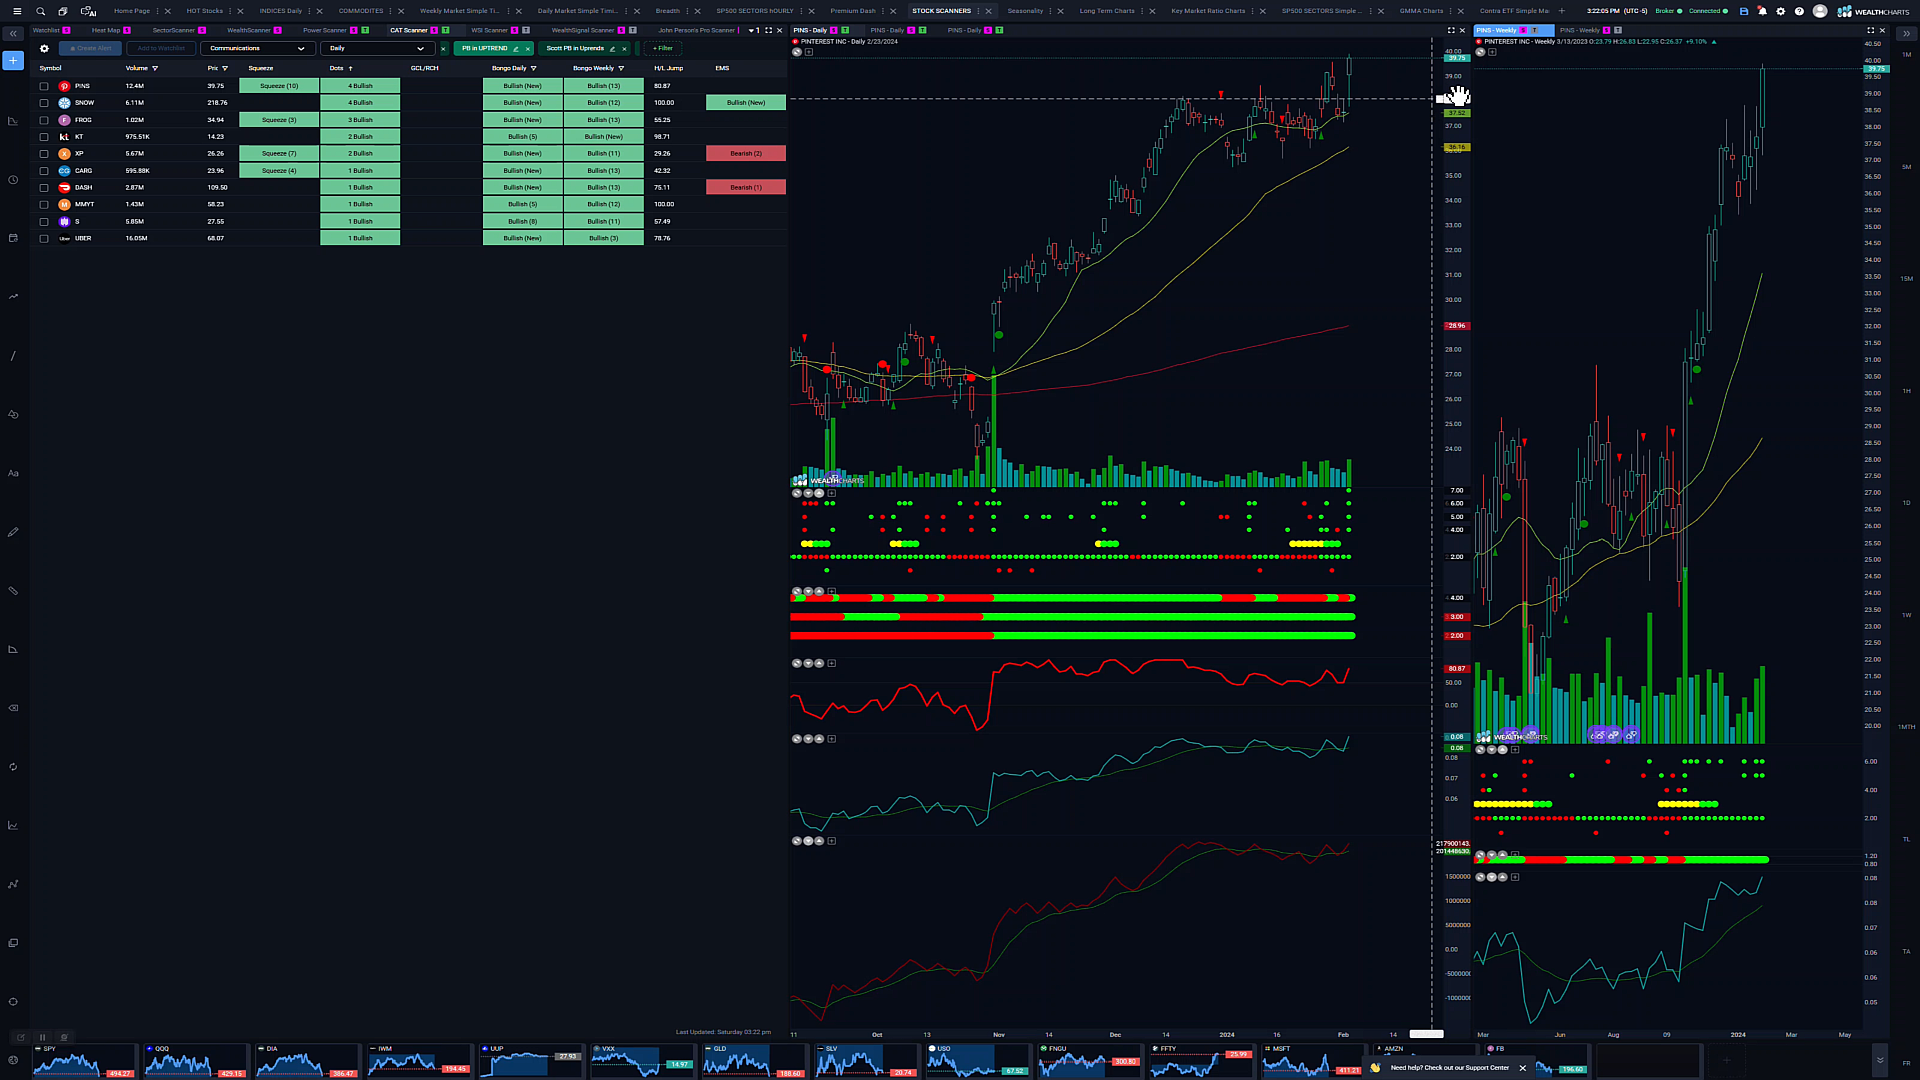The height and width of the screenshot is (1080, 1920).
Task: Open the user profile avatar
Action: [1820, 11]
